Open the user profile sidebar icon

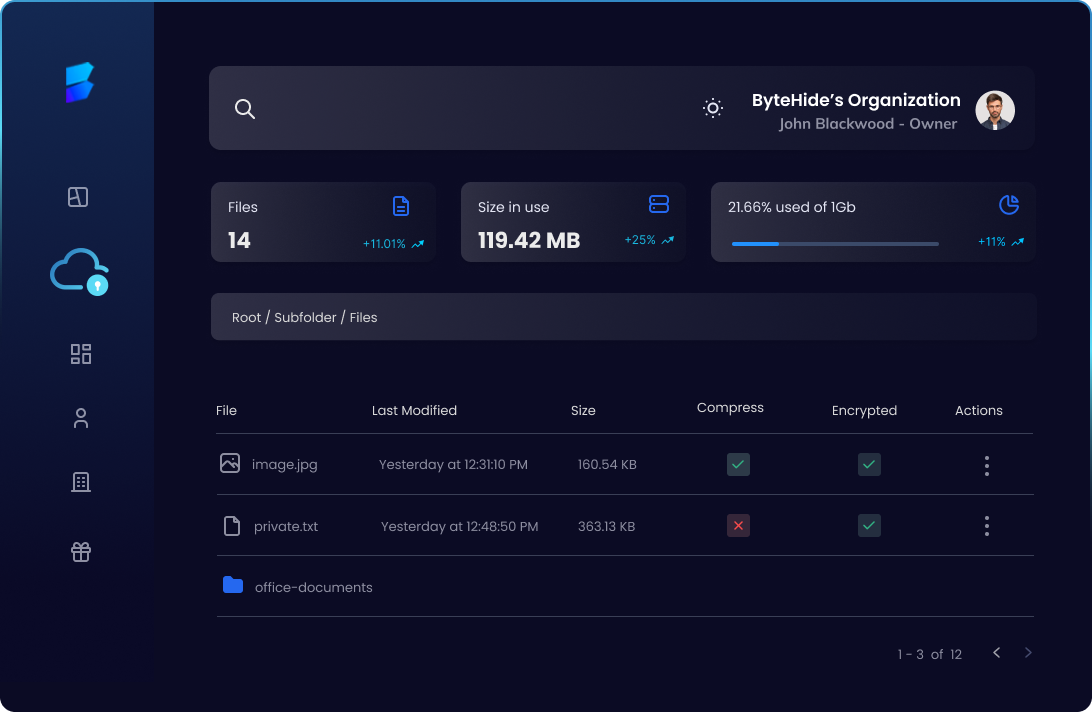(x=81, y=418)
